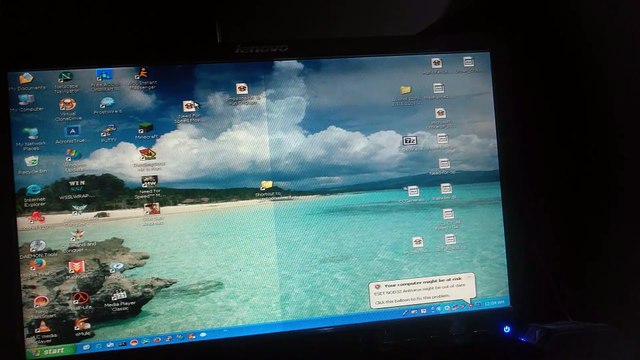Open the CDGenerator text file icon
The image size is (640, 360).
pyautogui.click(x=412, y=193)
